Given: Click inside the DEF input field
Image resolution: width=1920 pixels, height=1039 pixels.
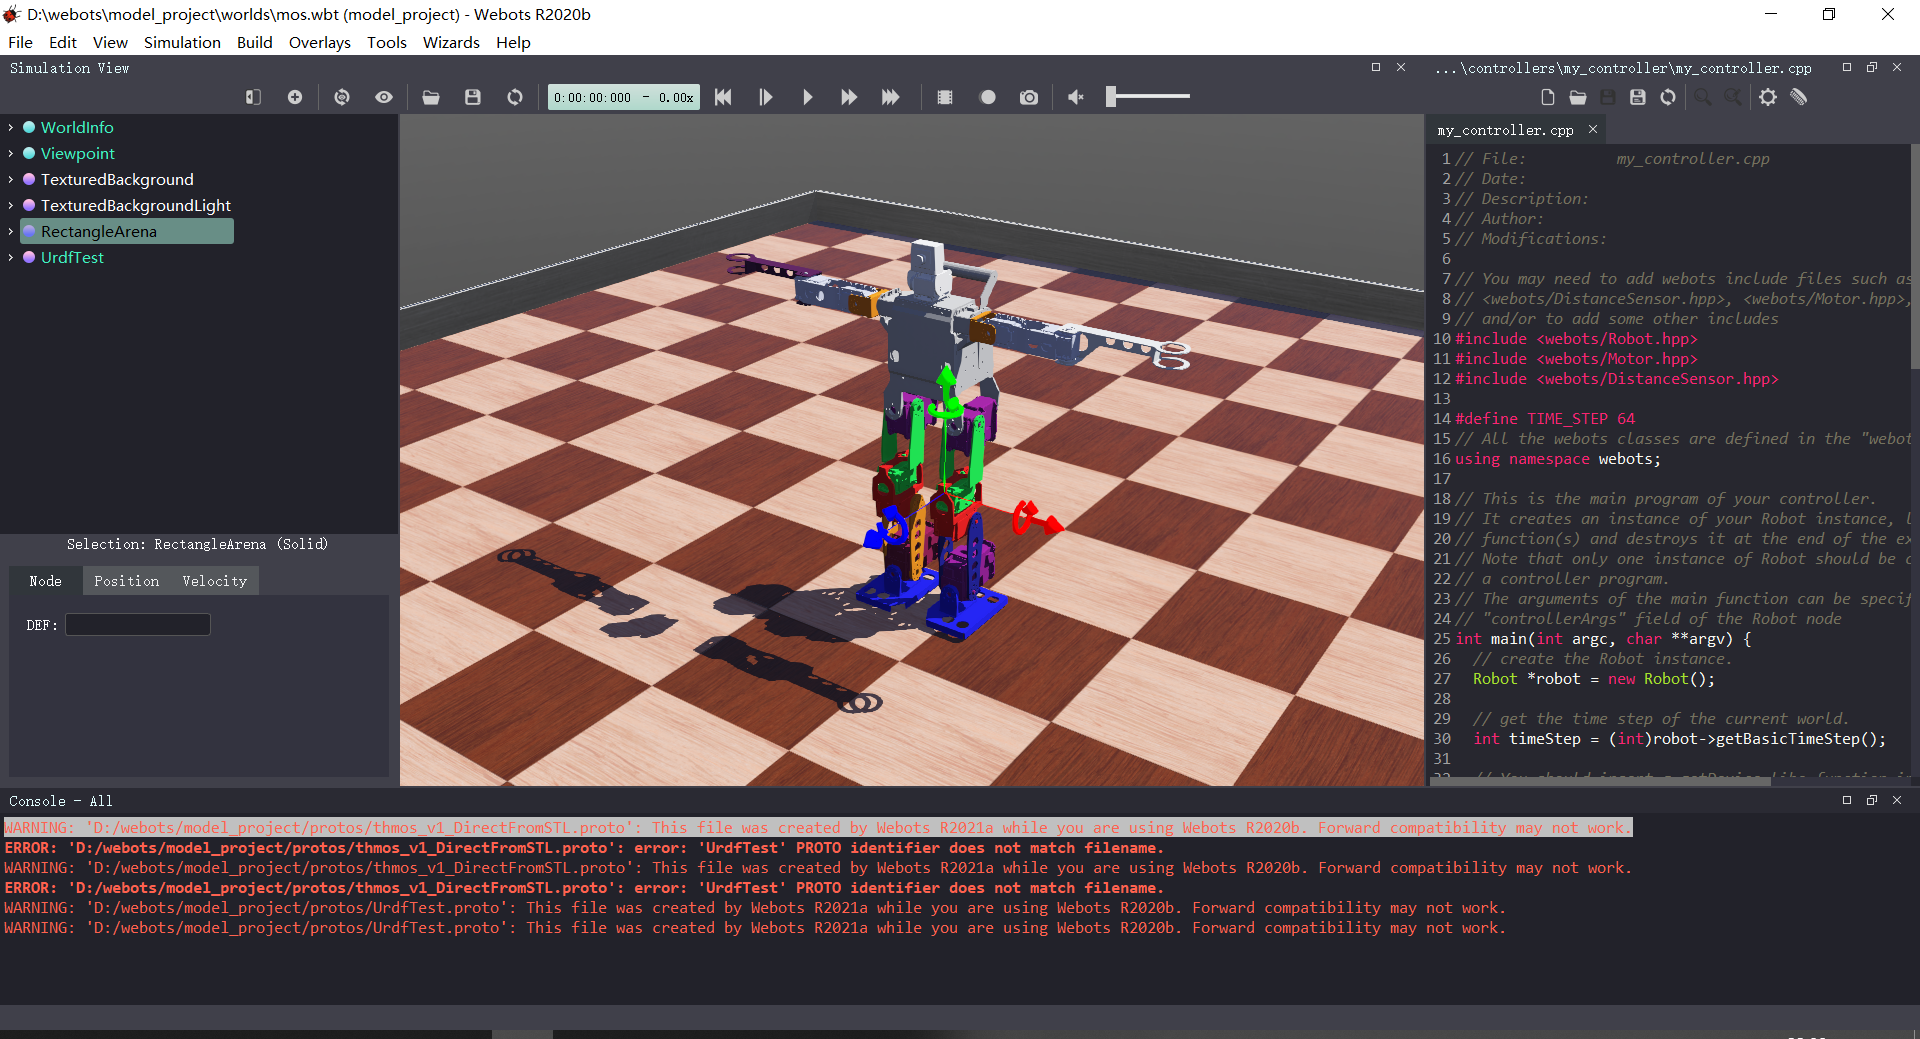Looking at the screenshot, I should [x=137, y=624].
